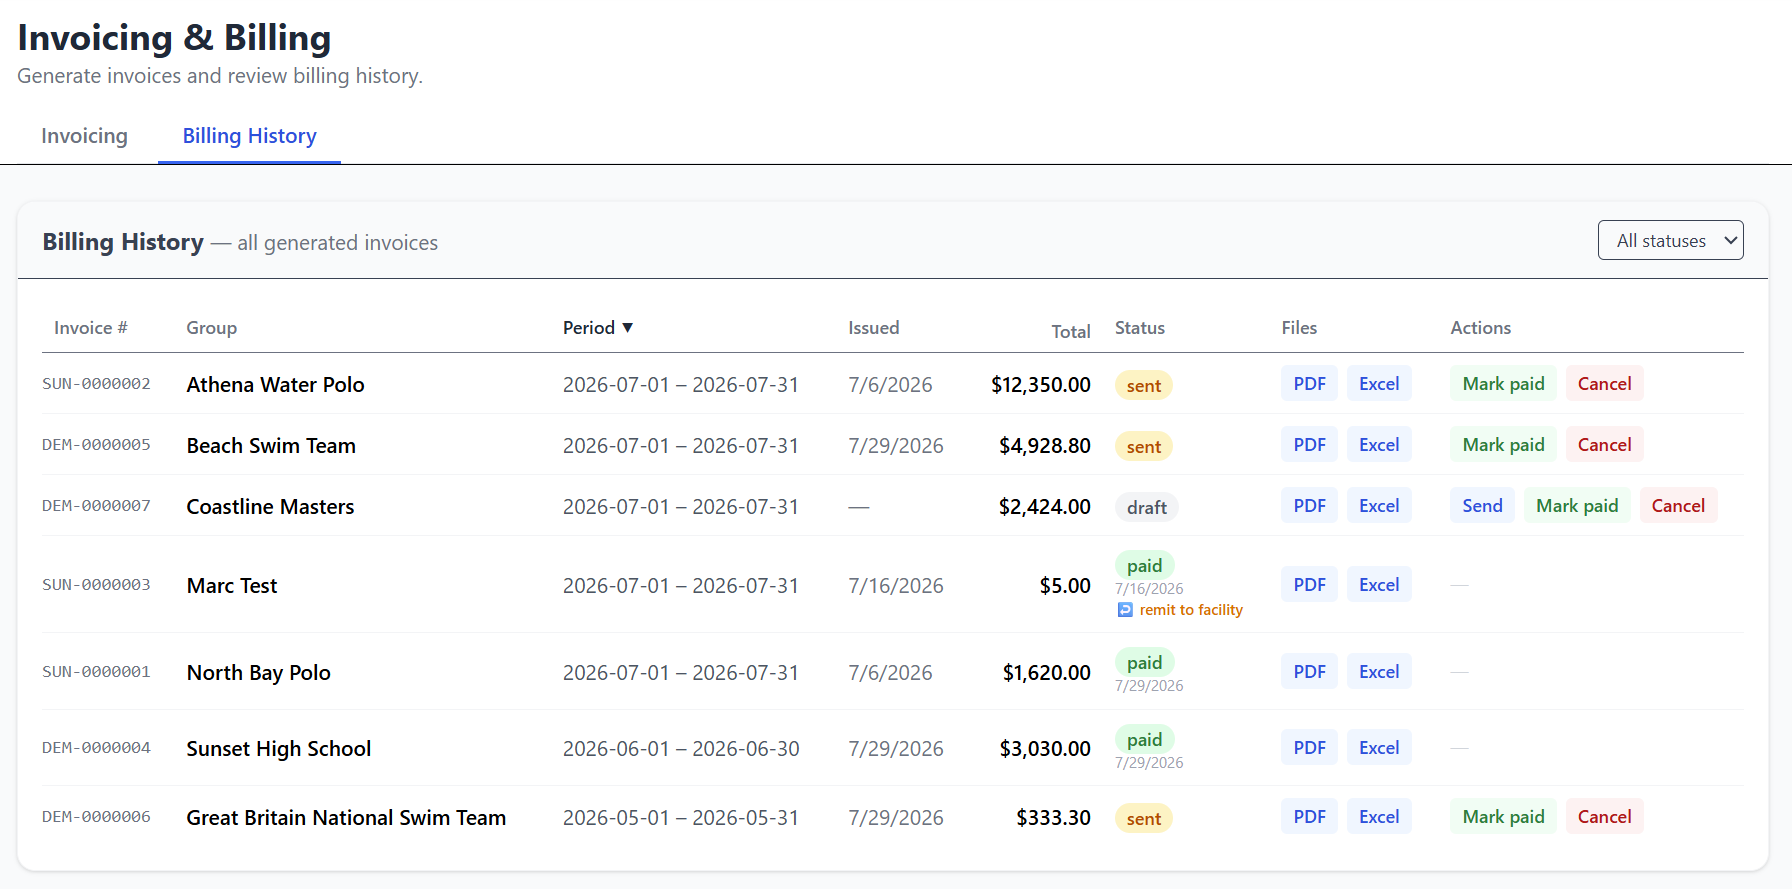Select invoice number DEM-0000007
Image resolution: width=1792 pixels, height=889 pixels.
(96, 506)
